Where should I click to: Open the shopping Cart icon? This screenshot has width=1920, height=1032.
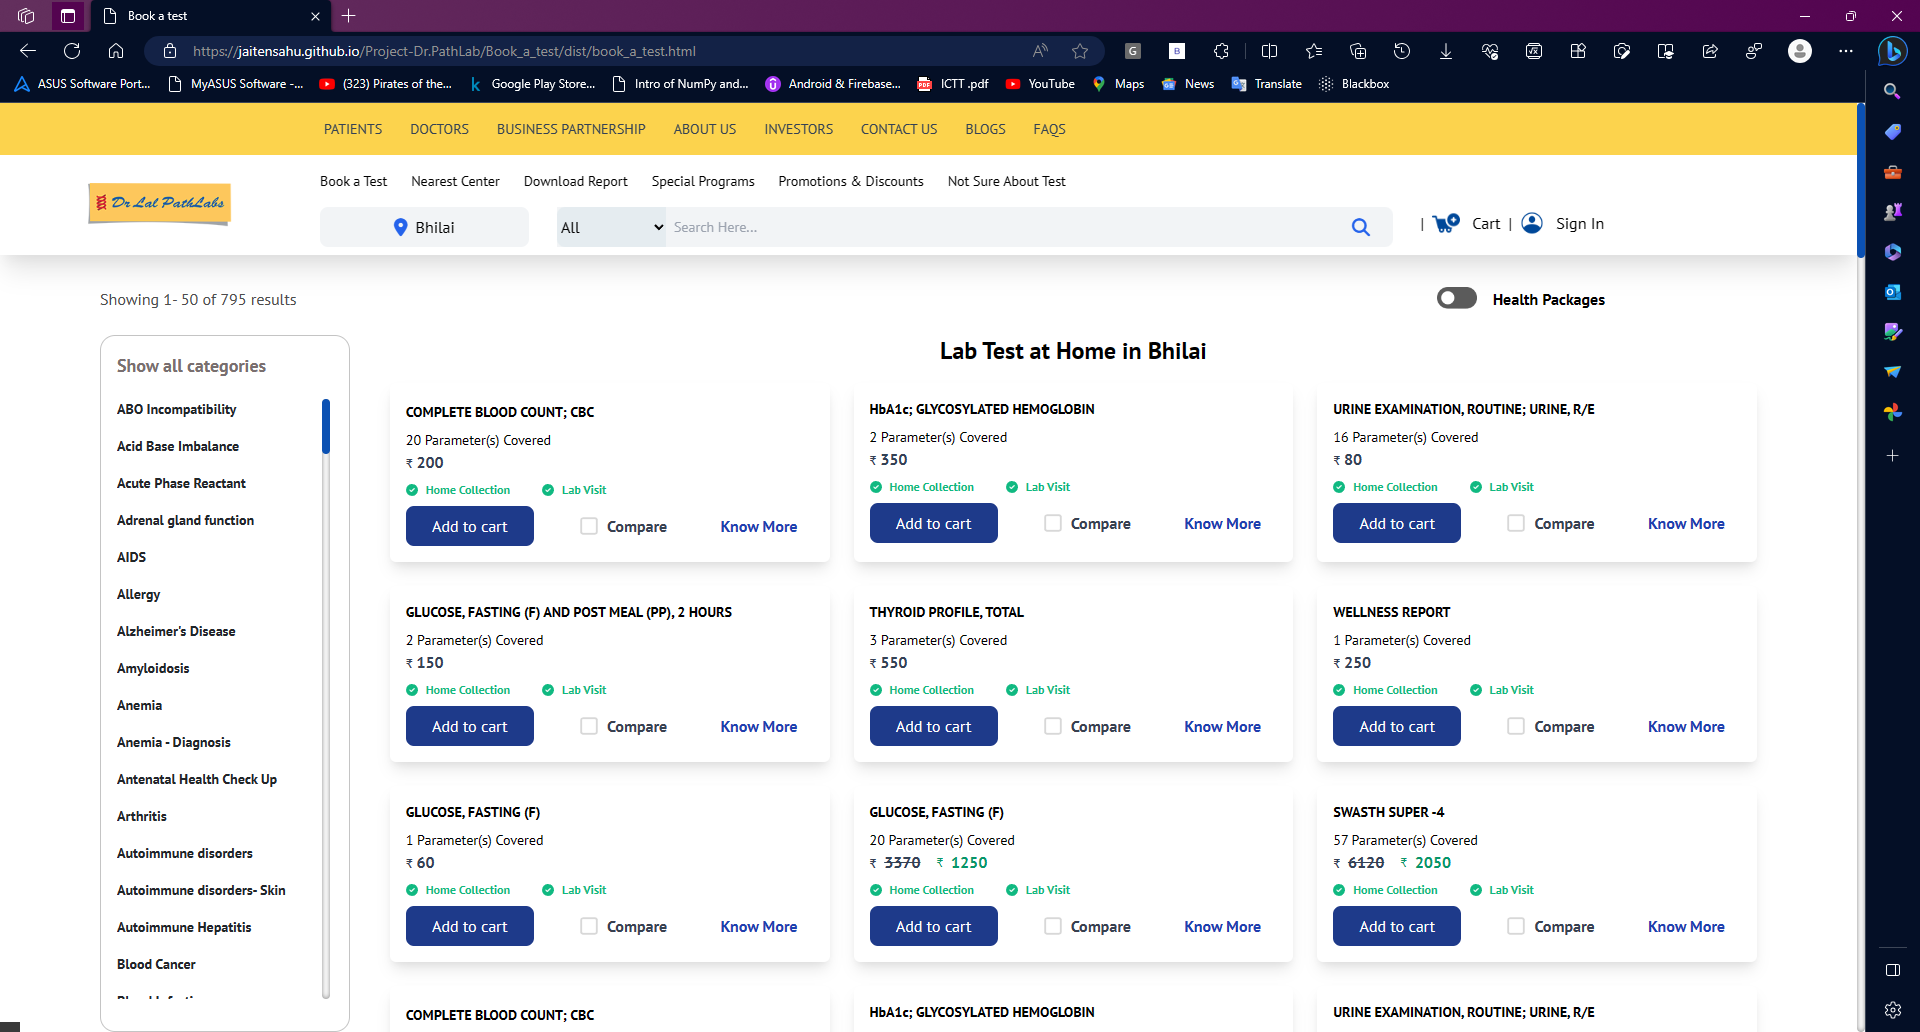[1445, 223]
